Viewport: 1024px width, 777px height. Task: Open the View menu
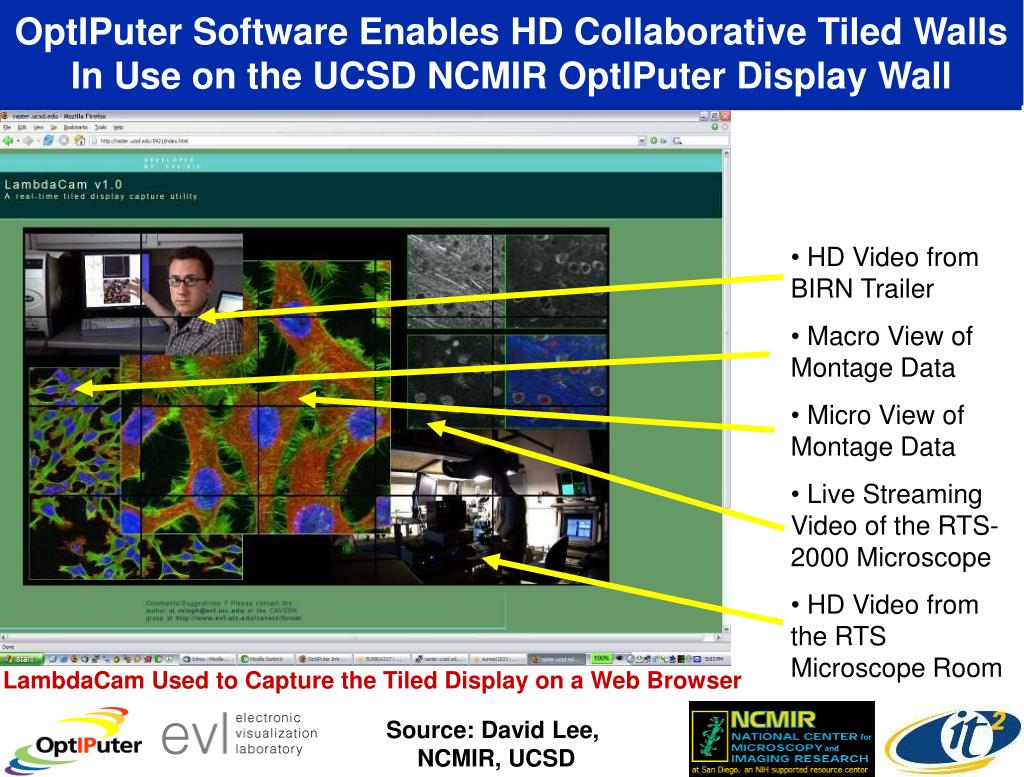point(39,127)
